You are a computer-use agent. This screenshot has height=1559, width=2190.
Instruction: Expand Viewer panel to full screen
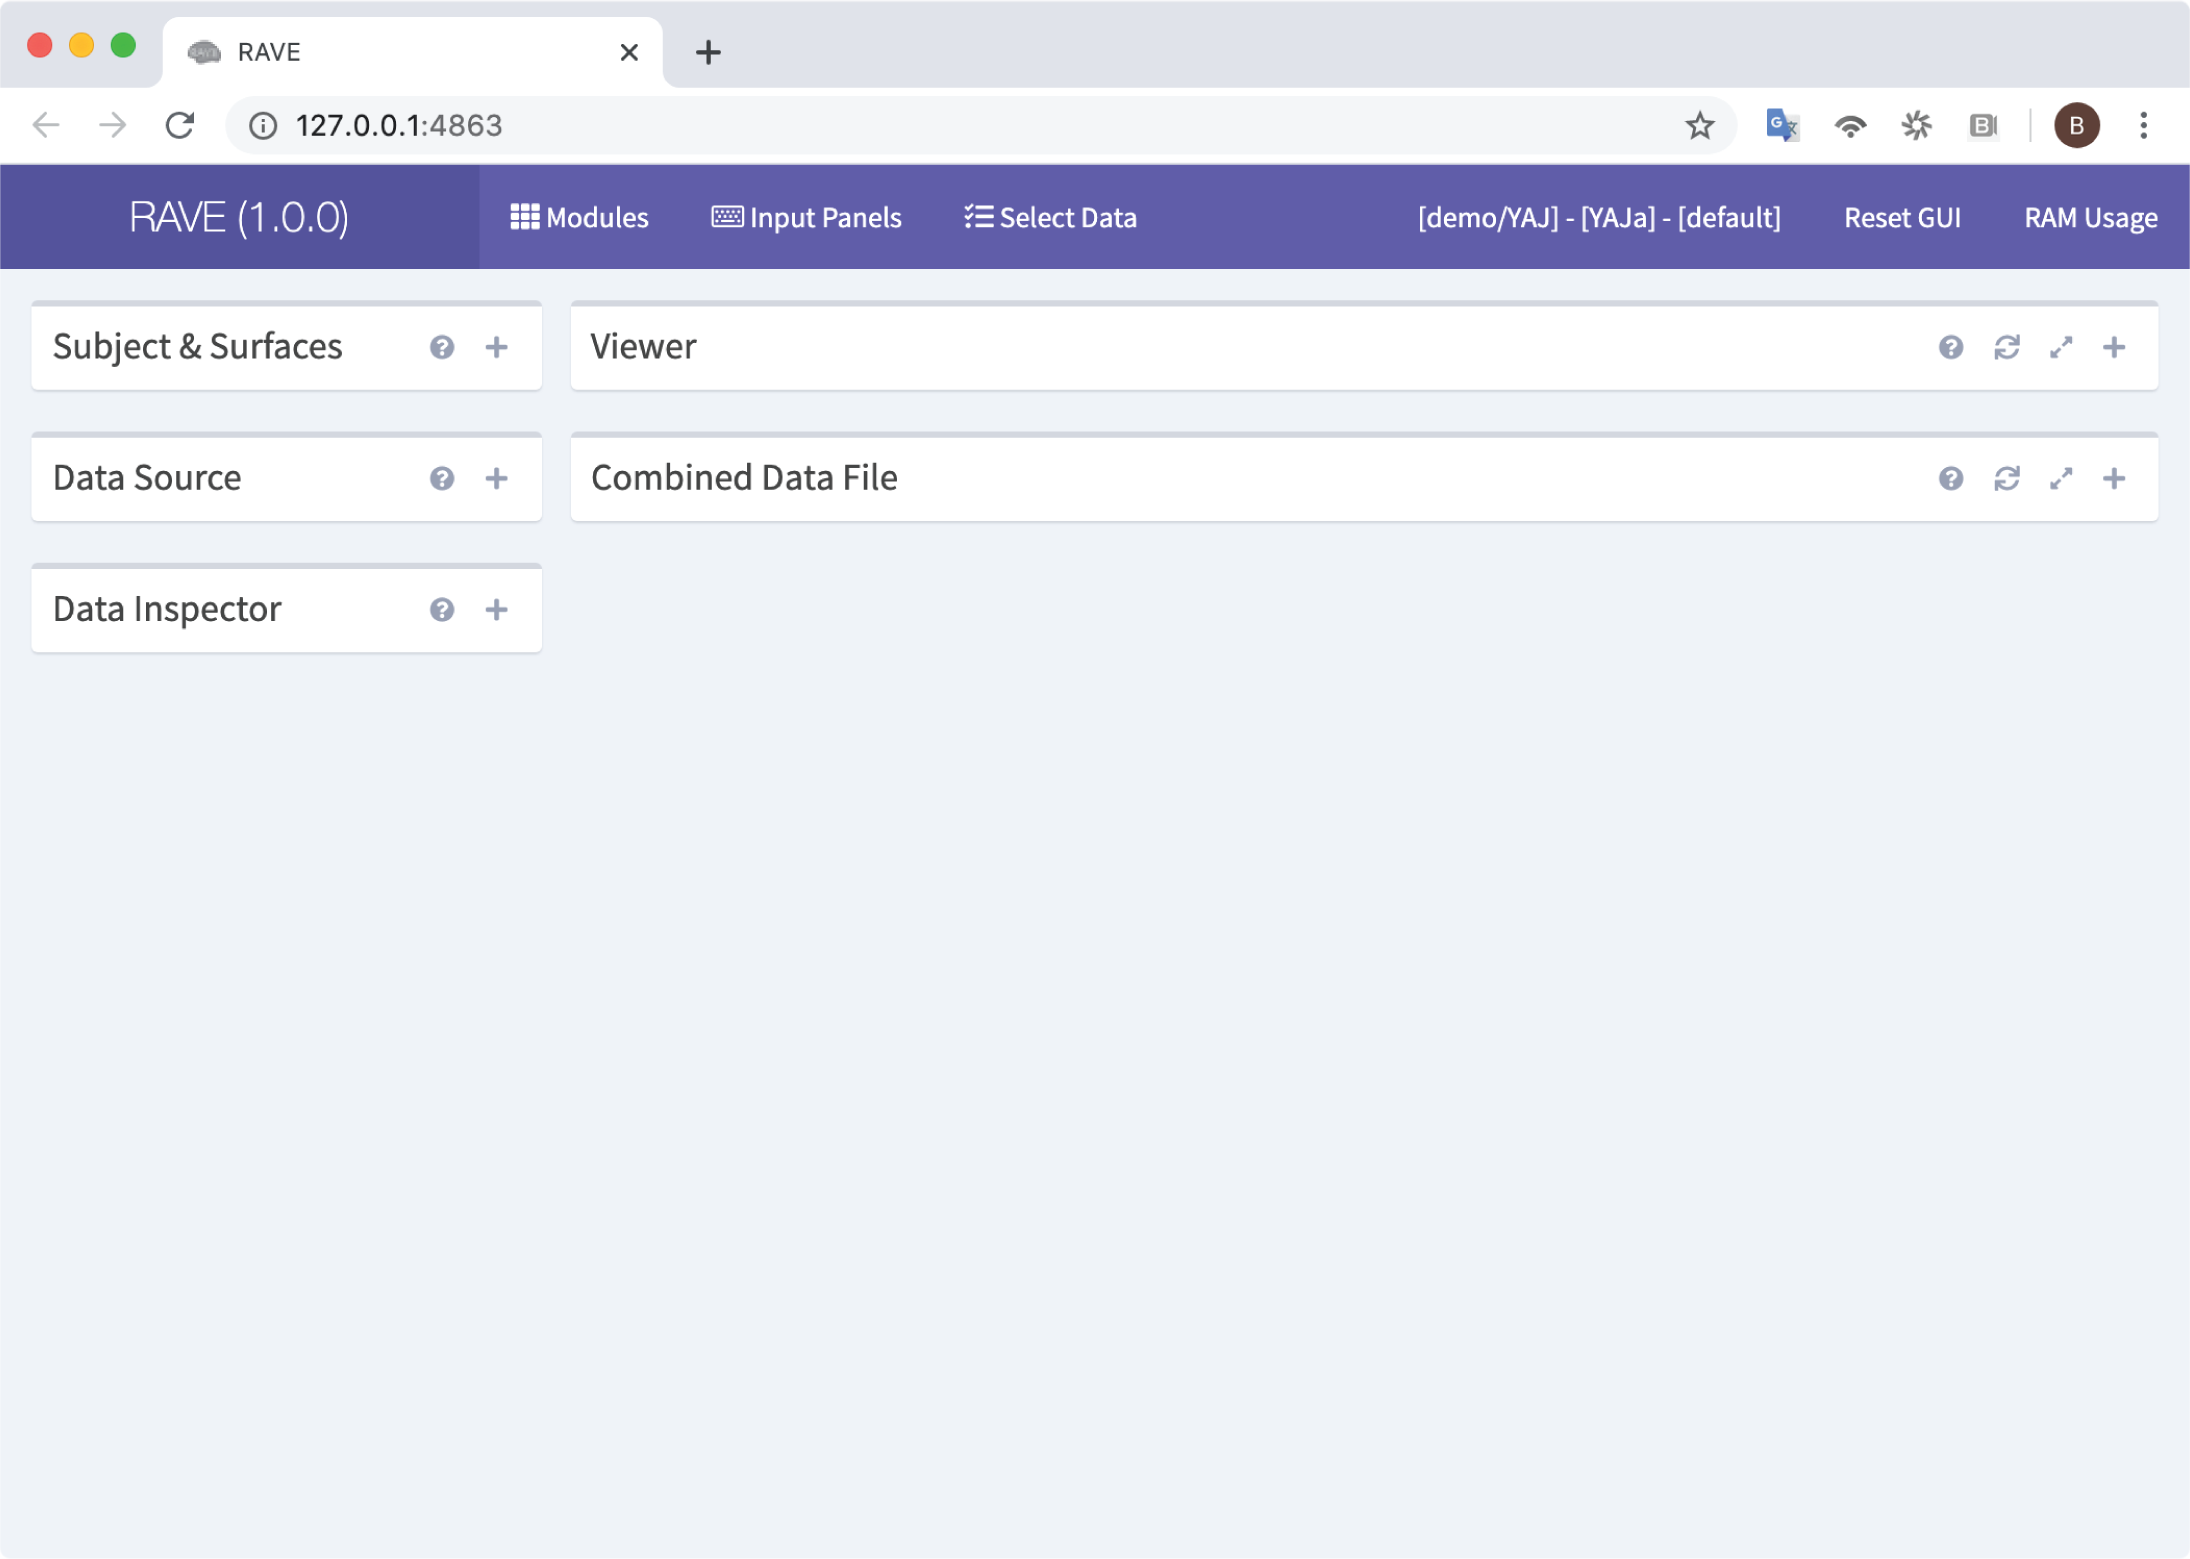[2060, 347]
